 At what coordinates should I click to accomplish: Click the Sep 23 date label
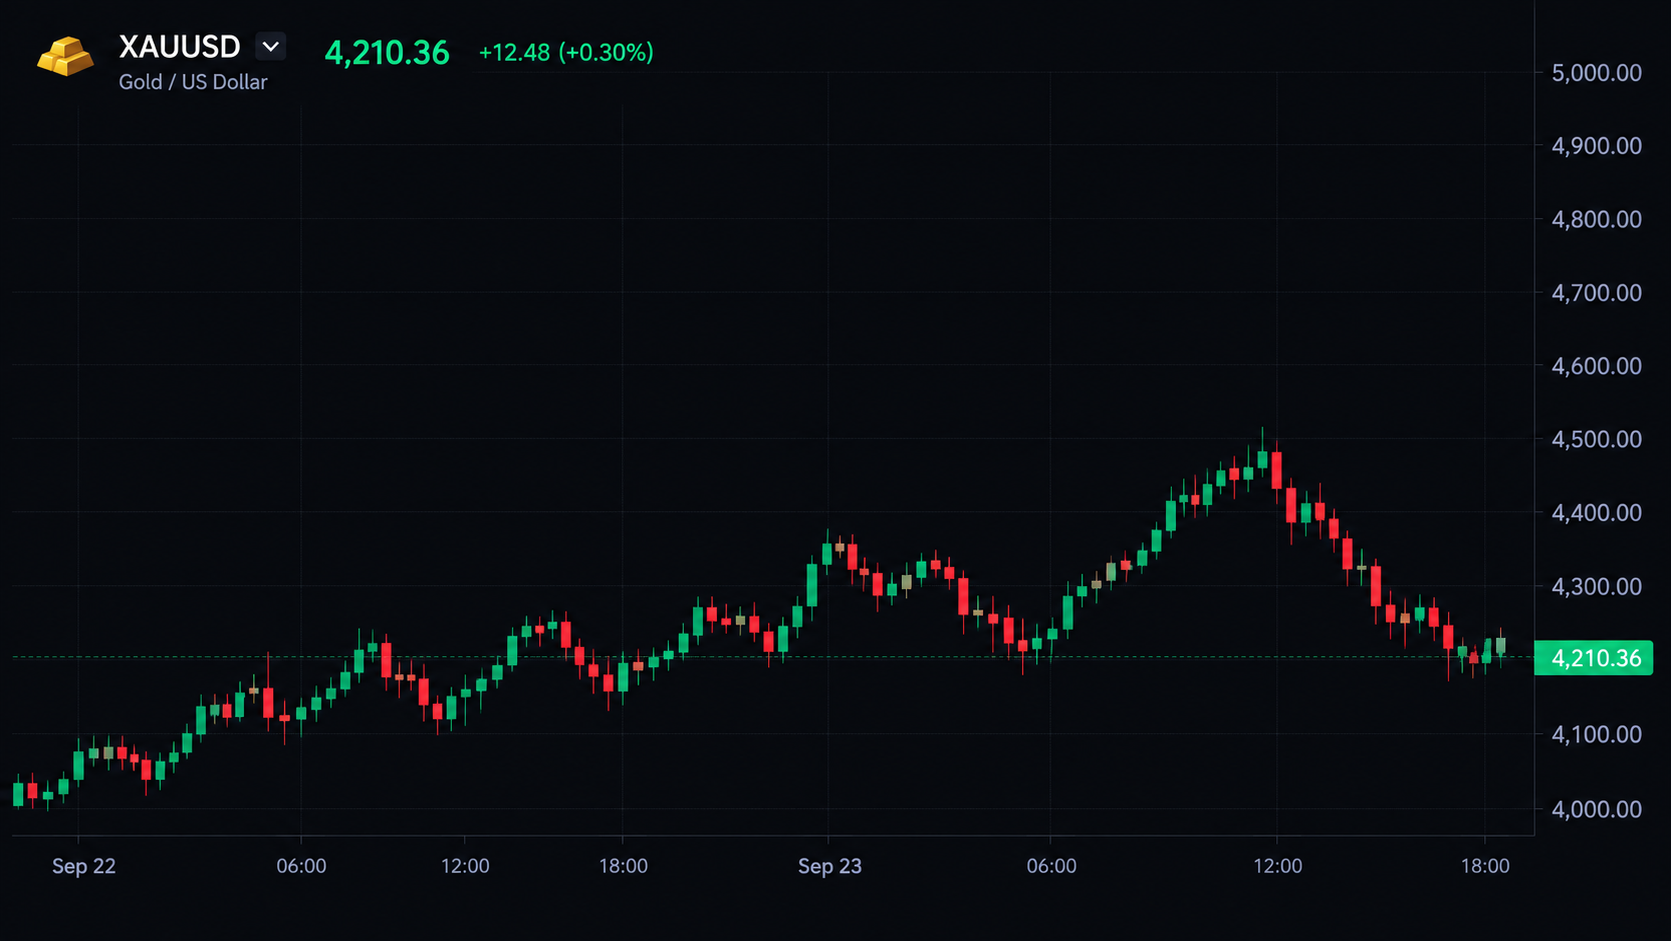coord(830,866)
